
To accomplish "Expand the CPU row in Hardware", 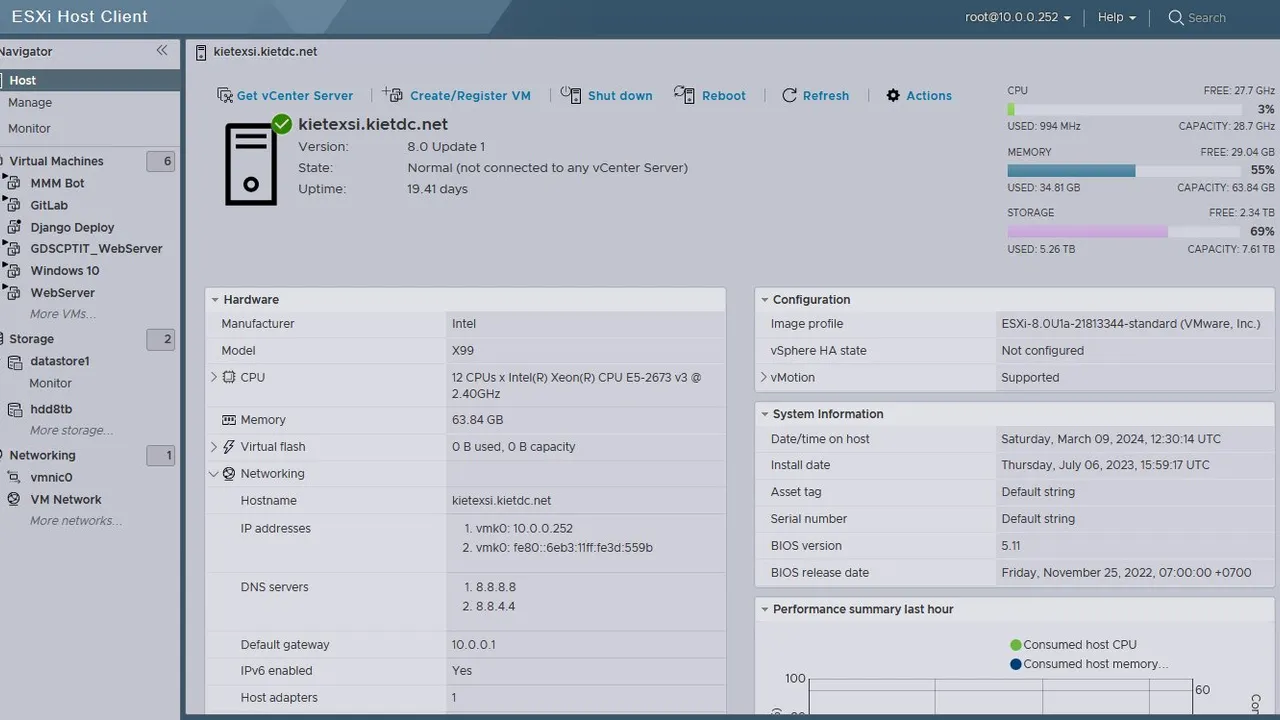I will (213, 377).
